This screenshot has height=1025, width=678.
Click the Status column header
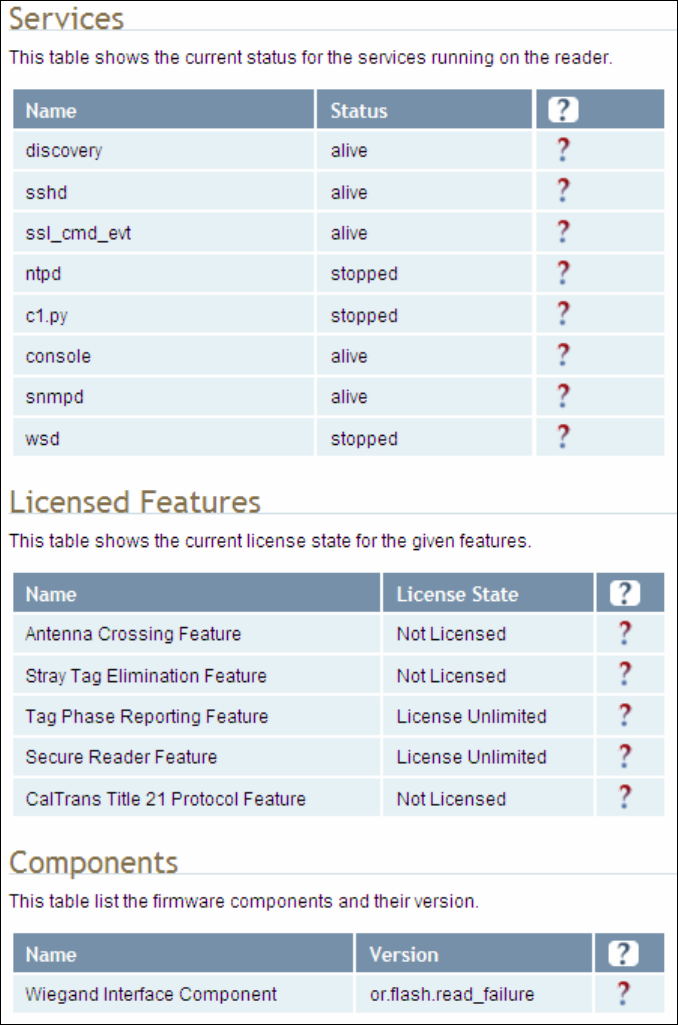(424, 110)
